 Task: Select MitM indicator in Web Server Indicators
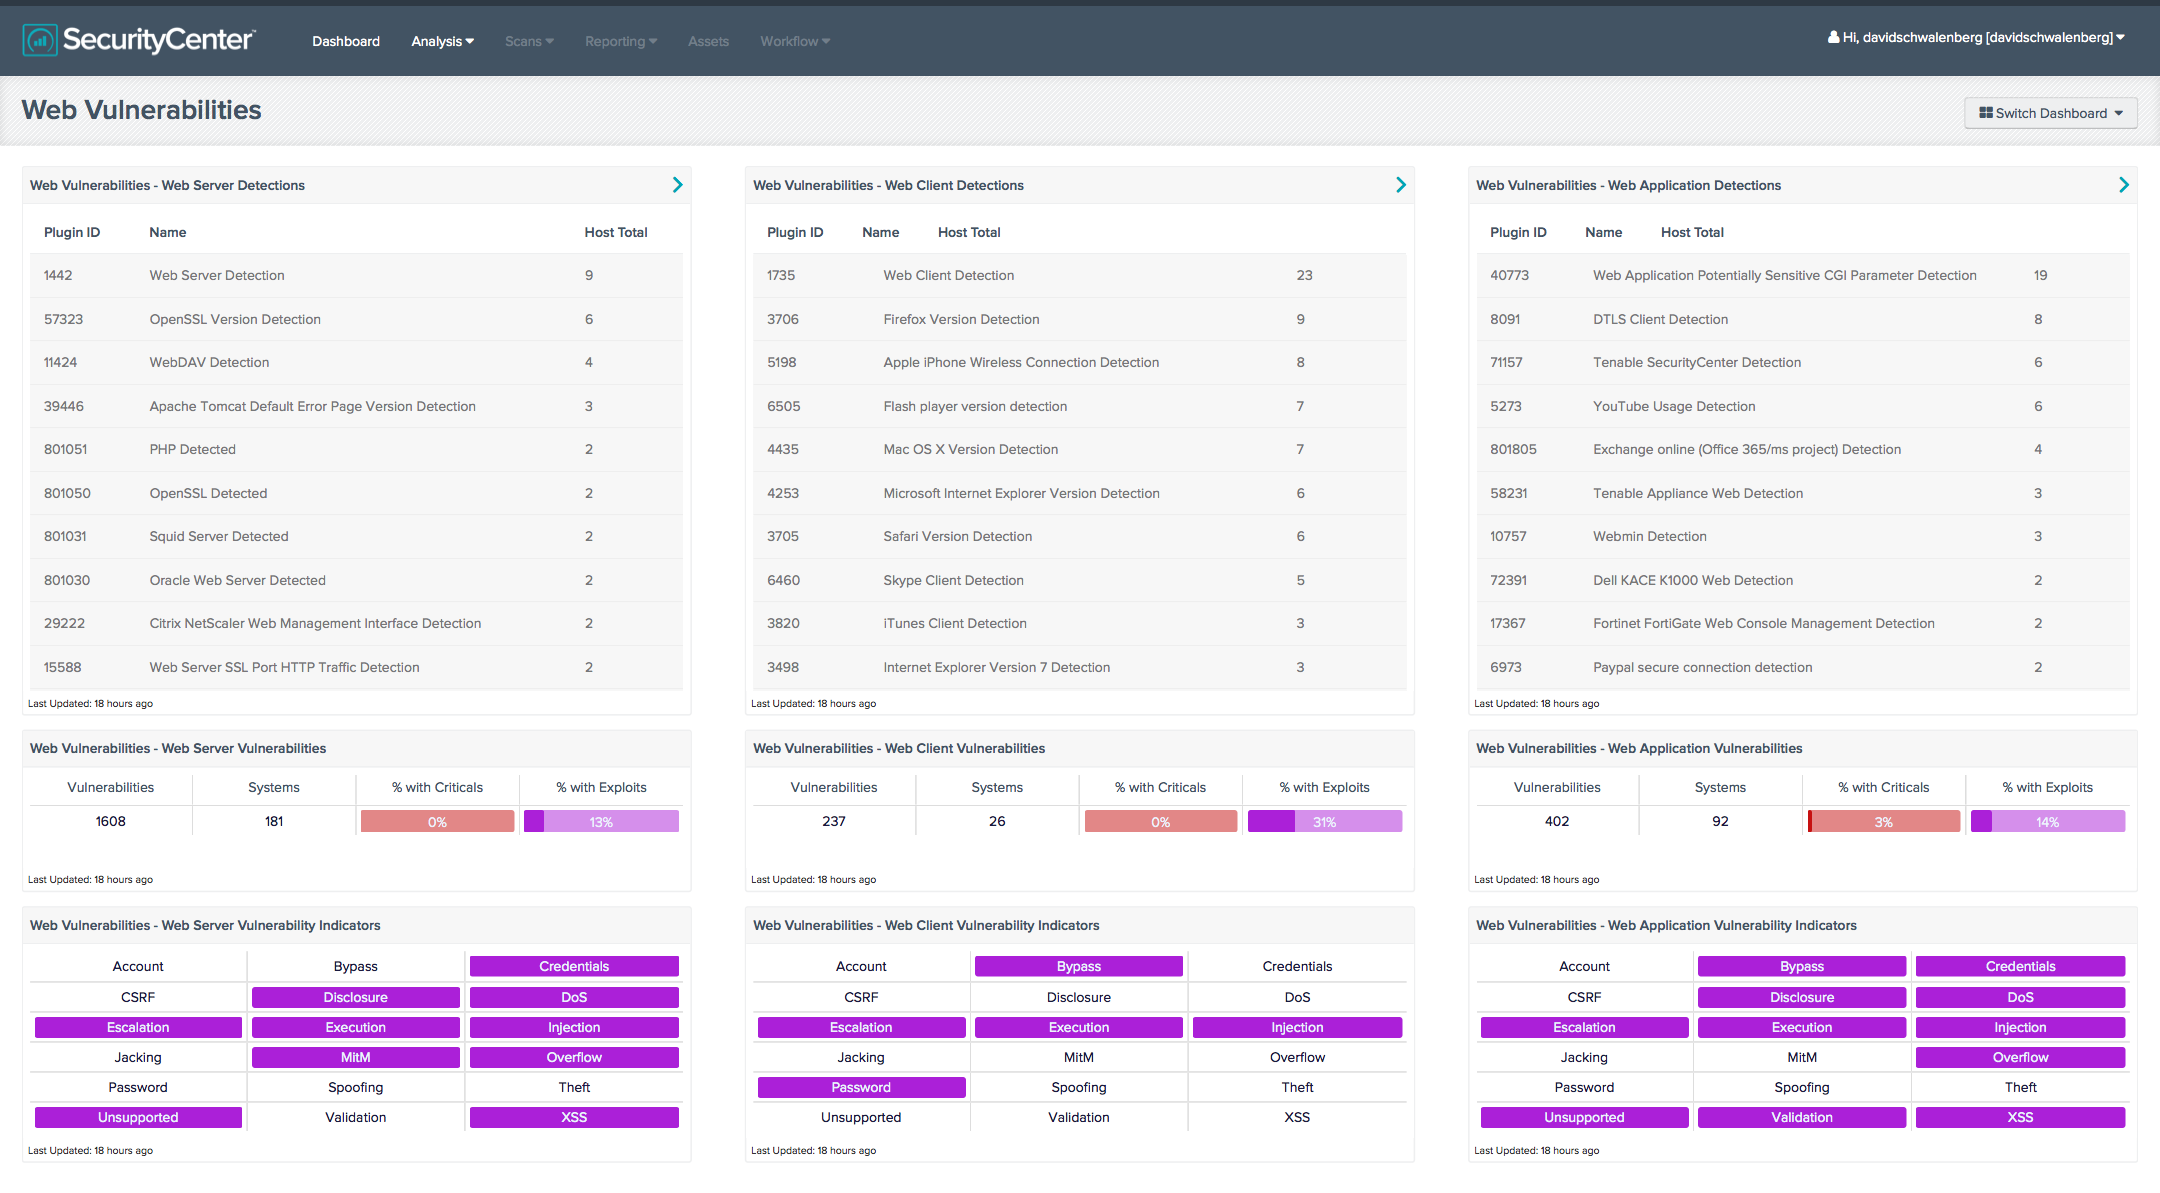click(x=356, y=1057)
